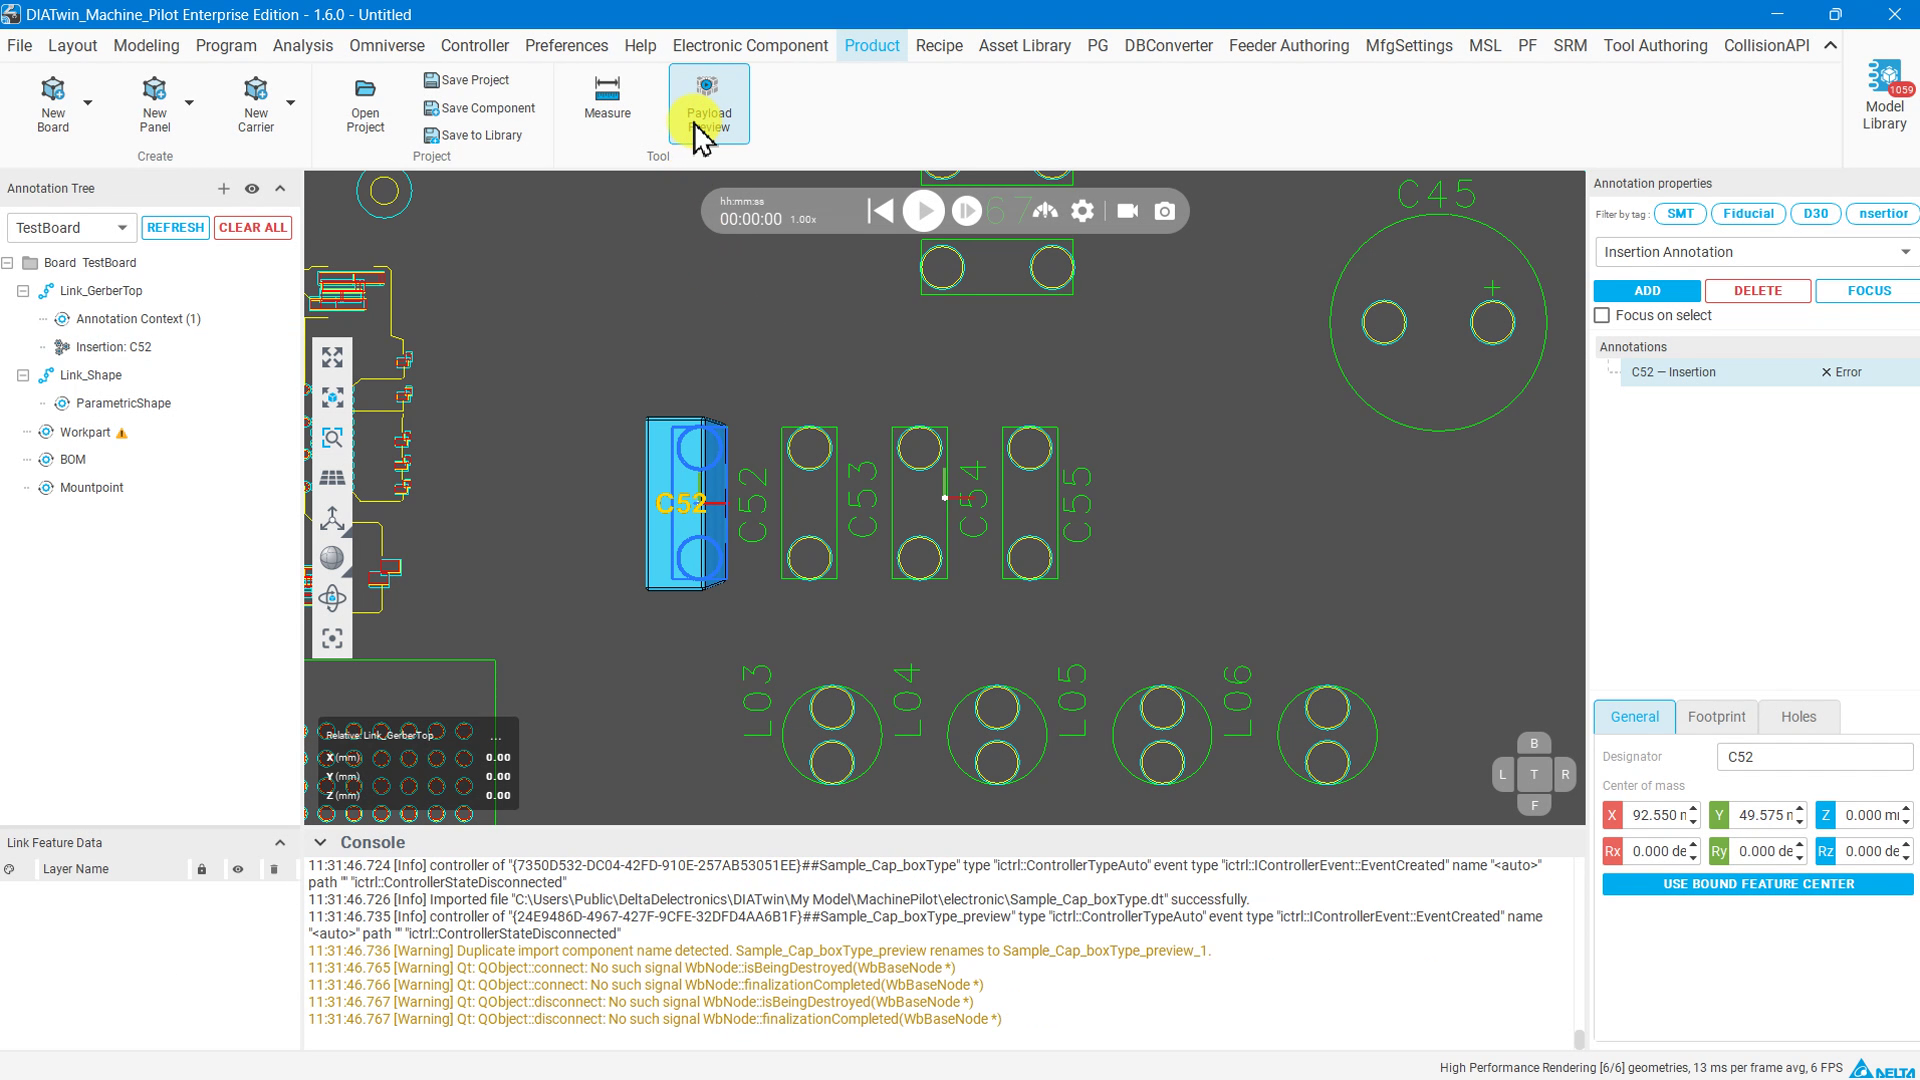This screenshot has height=1080, width=1920.
Task: Collapse Link_Shape tree node
Action: pos(23,375)
